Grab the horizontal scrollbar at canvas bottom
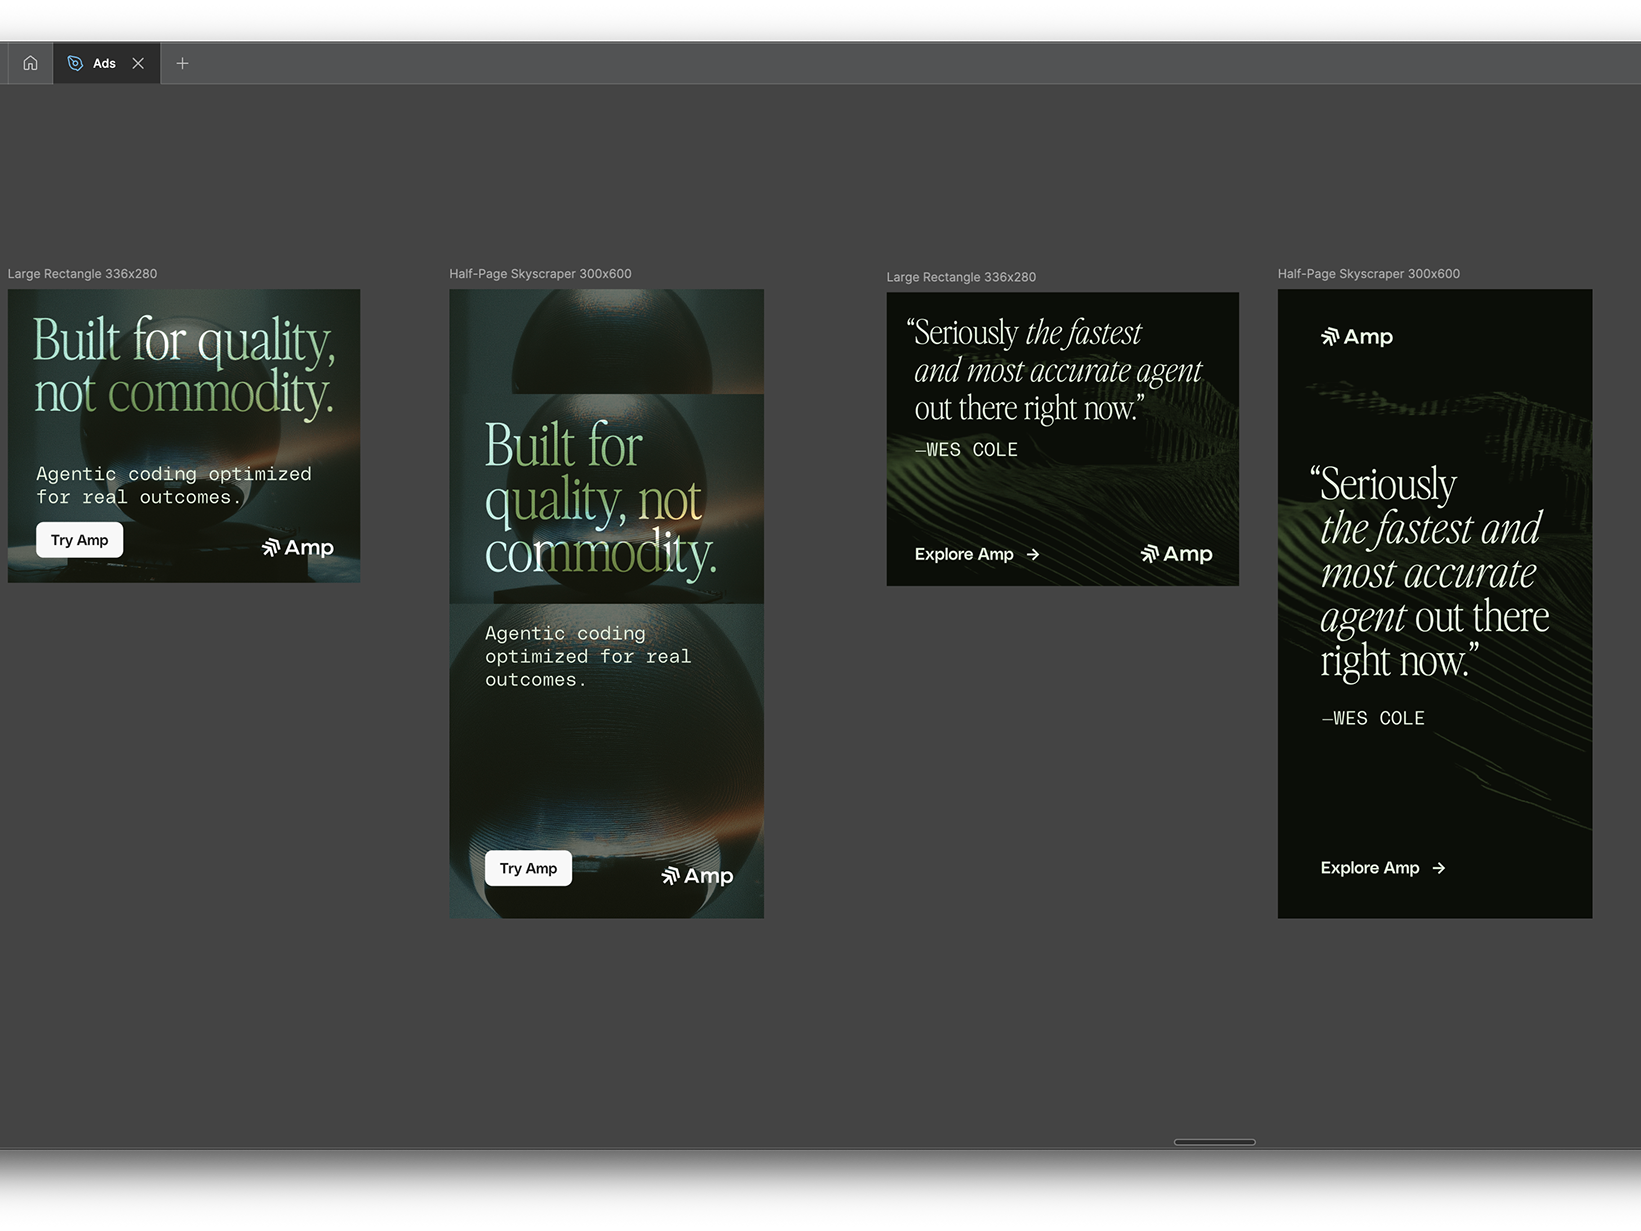This screenshot has width=1641, height=1231. 1214,1141
